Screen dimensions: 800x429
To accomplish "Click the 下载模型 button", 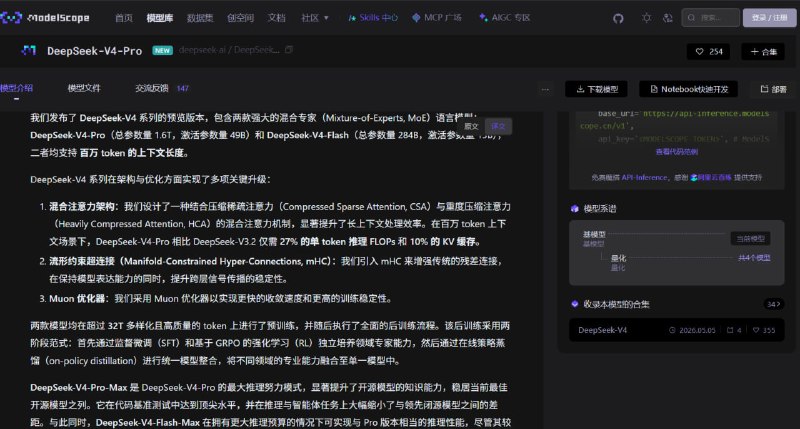I will point(596,89).
